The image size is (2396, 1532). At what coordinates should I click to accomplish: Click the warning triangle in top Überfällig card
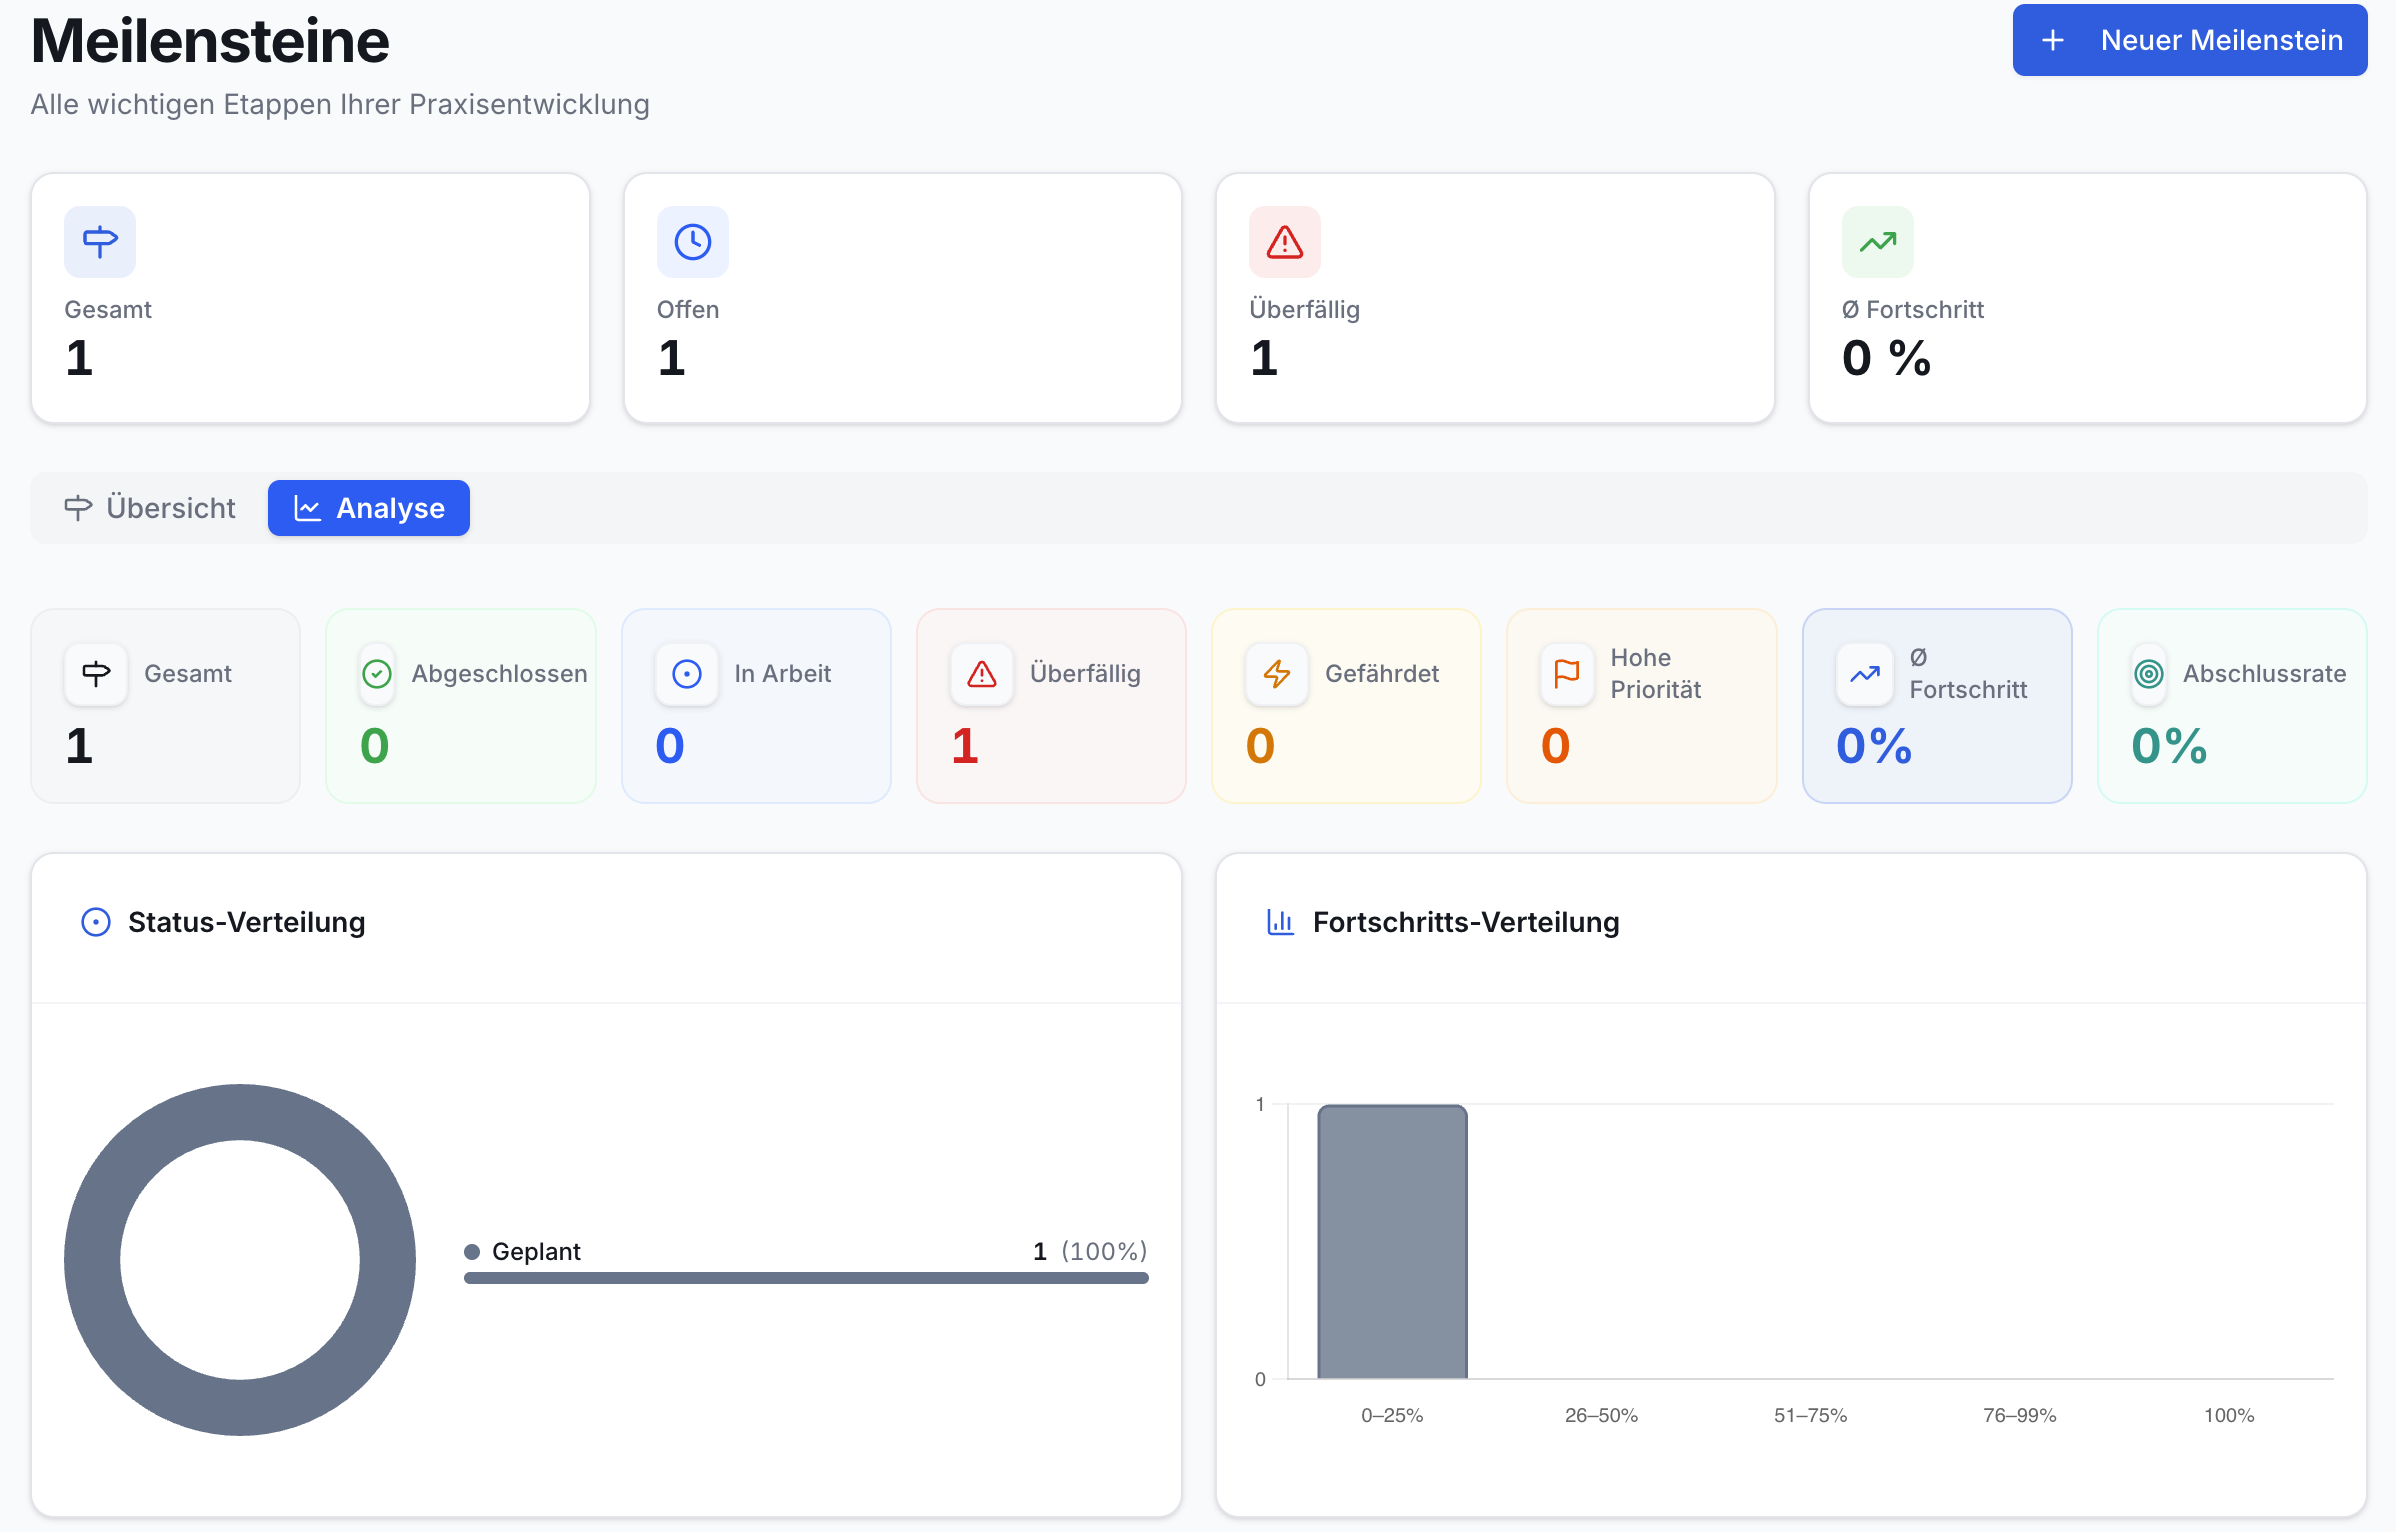pos(1285,242)
